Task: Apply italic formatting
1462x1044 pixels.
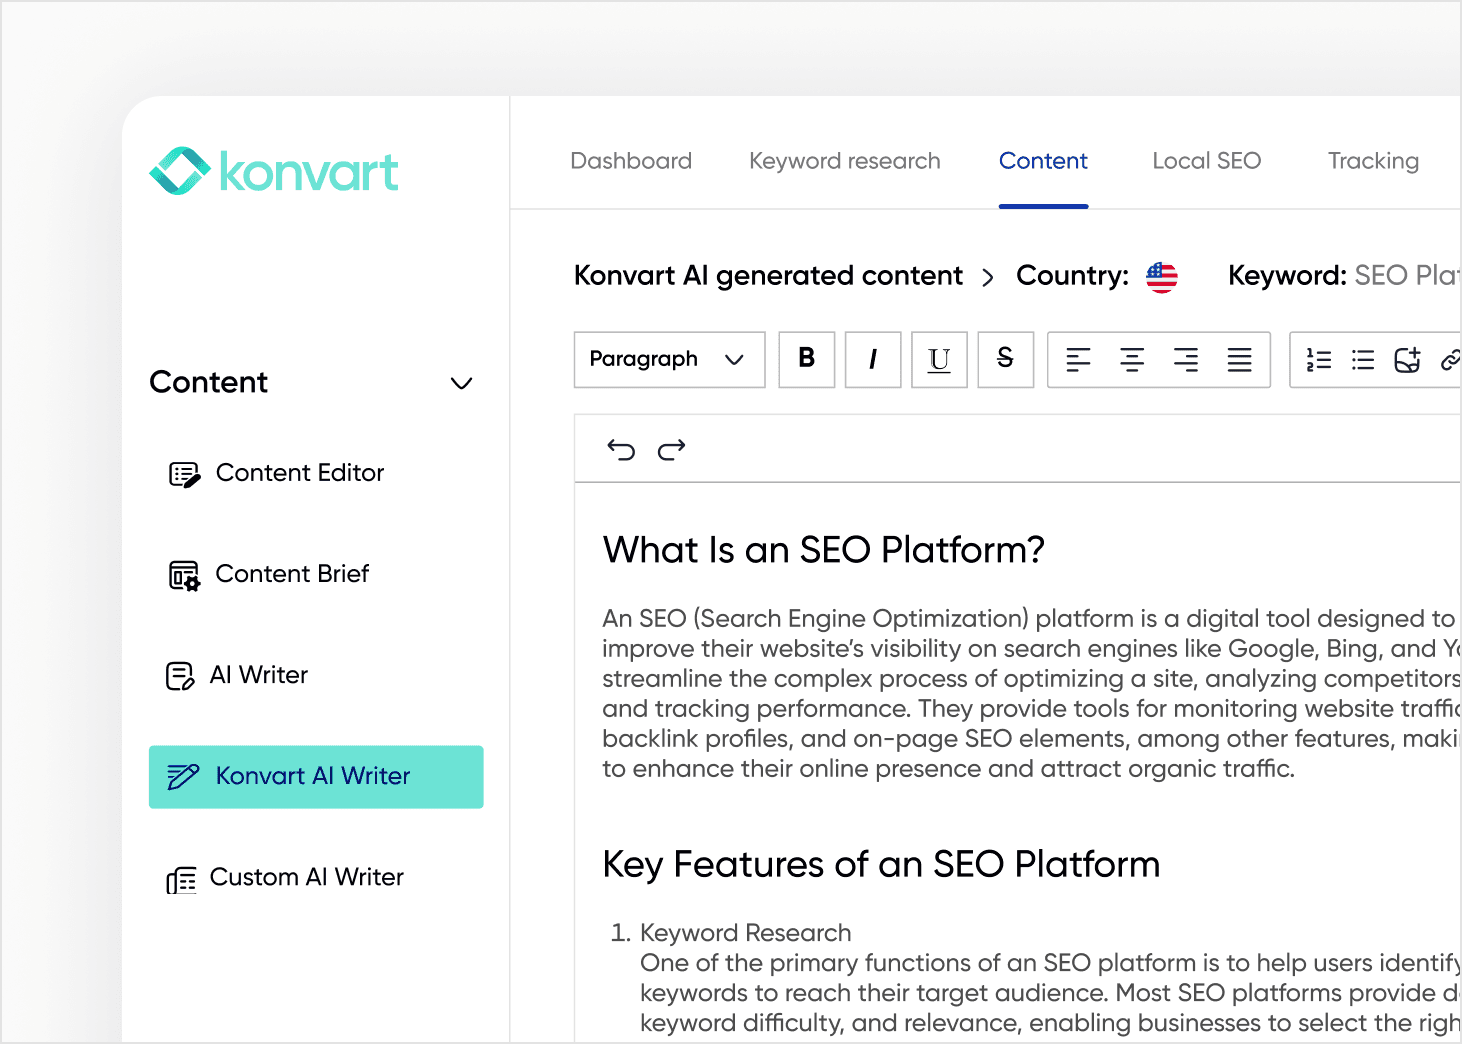Action: coord(872,359)
